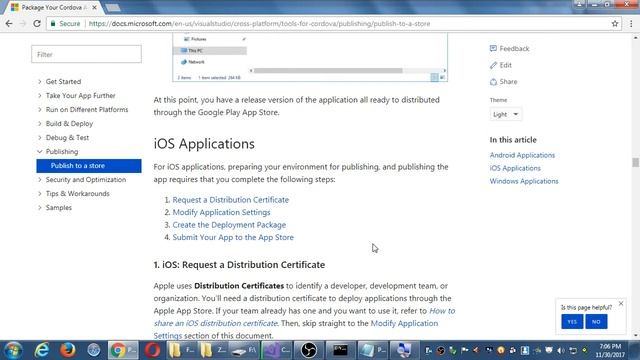Open the command prompt taskbar item
Viewport: 640px width, 360px height.
click(340, 350)
